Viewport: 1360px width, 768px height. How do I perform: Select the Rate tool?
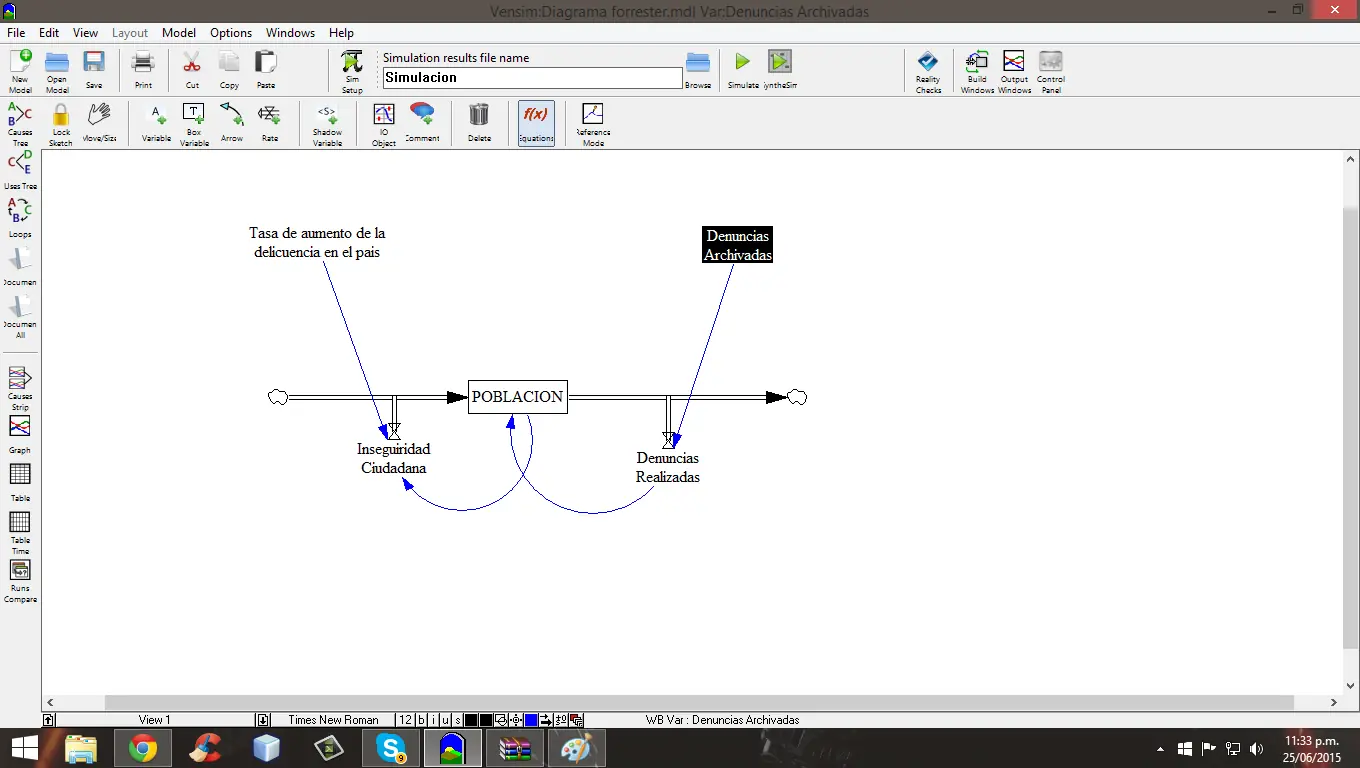click(x=270, y=122)
